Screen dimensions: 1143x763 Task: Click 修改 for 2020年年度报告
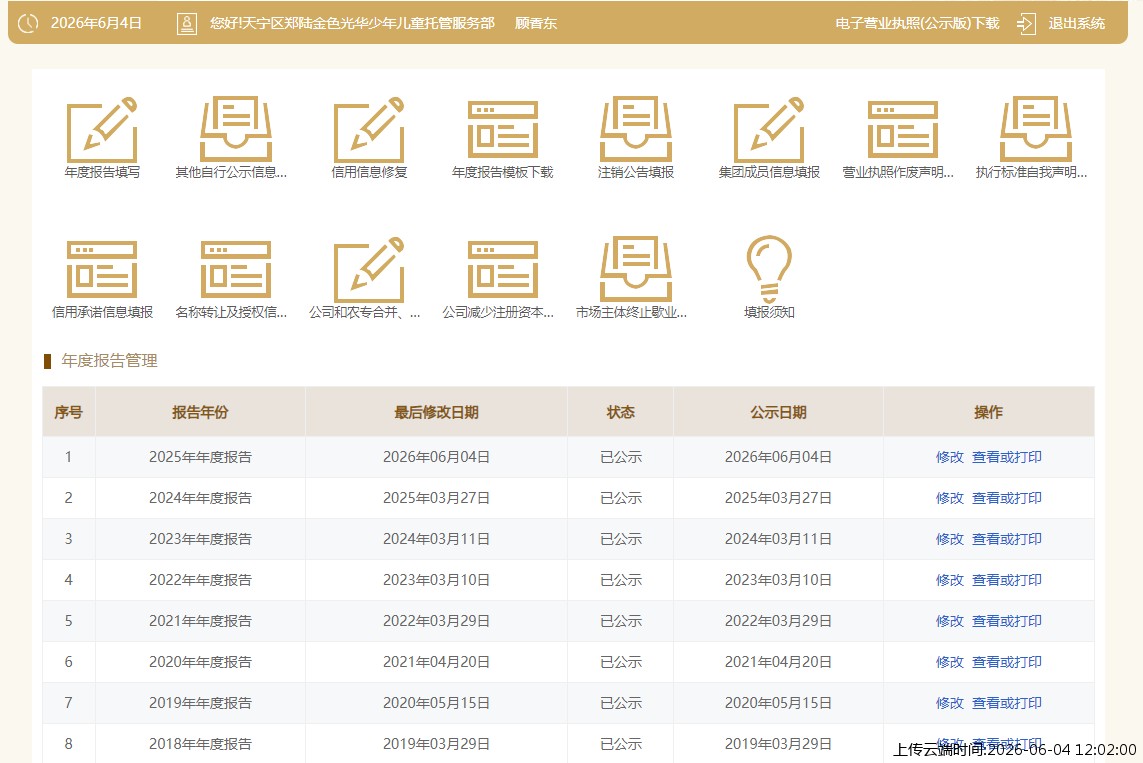point(950,662)
